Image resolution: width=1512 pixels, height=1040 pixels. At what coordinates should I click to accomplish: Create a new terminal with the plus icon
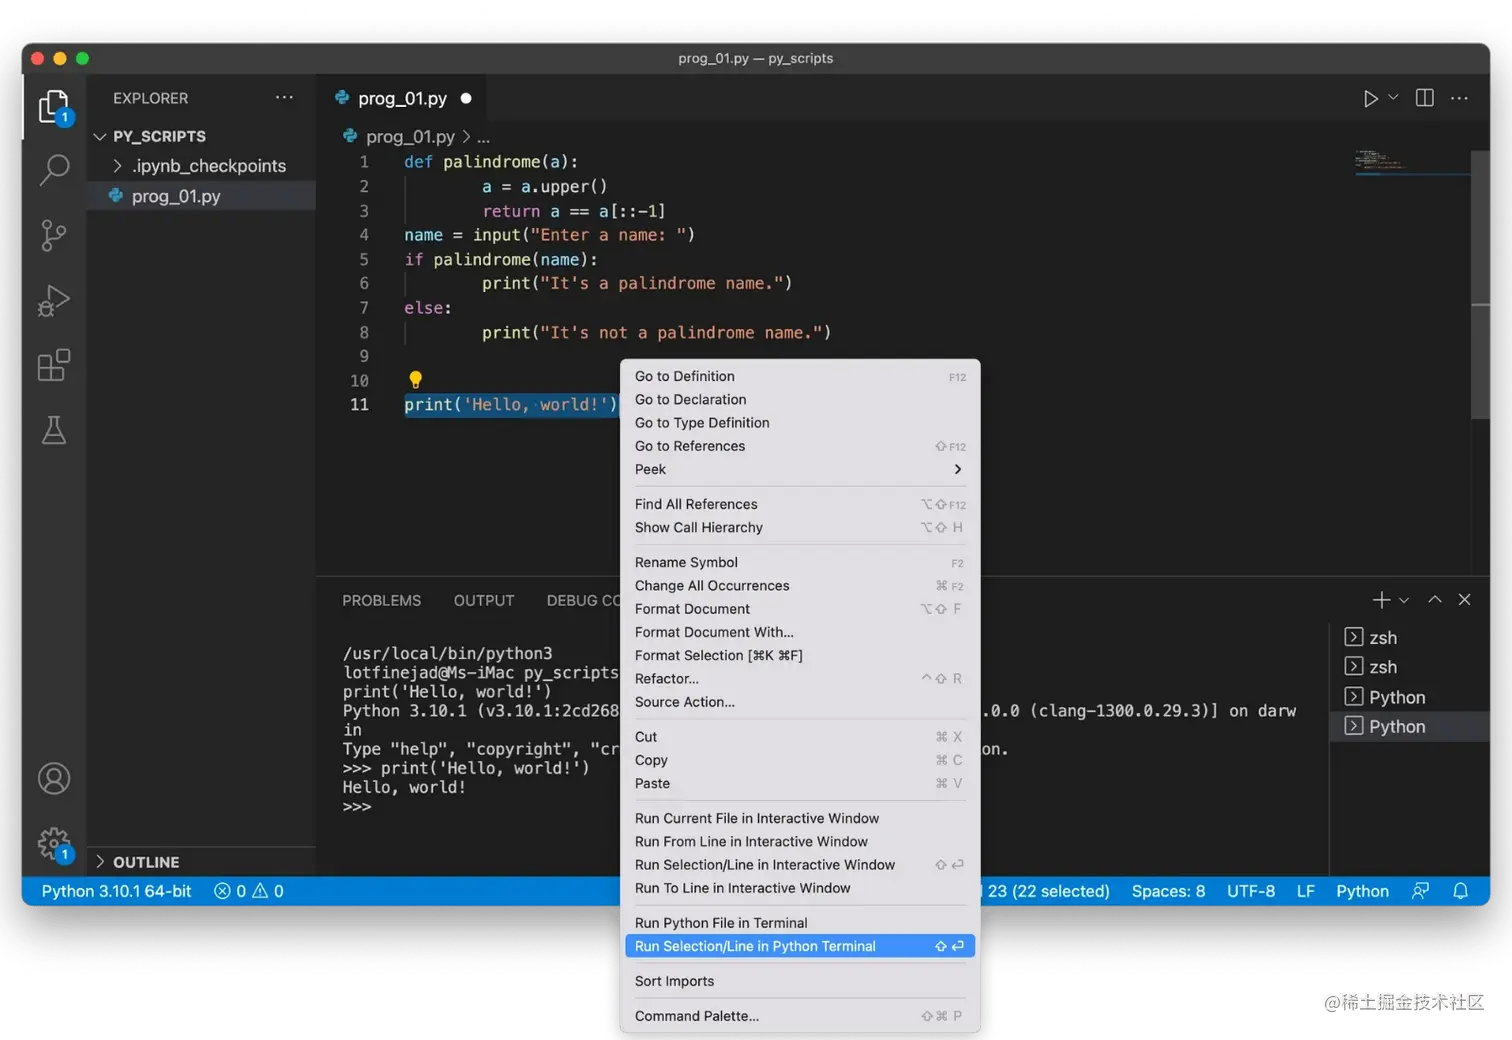point(1381,600)
